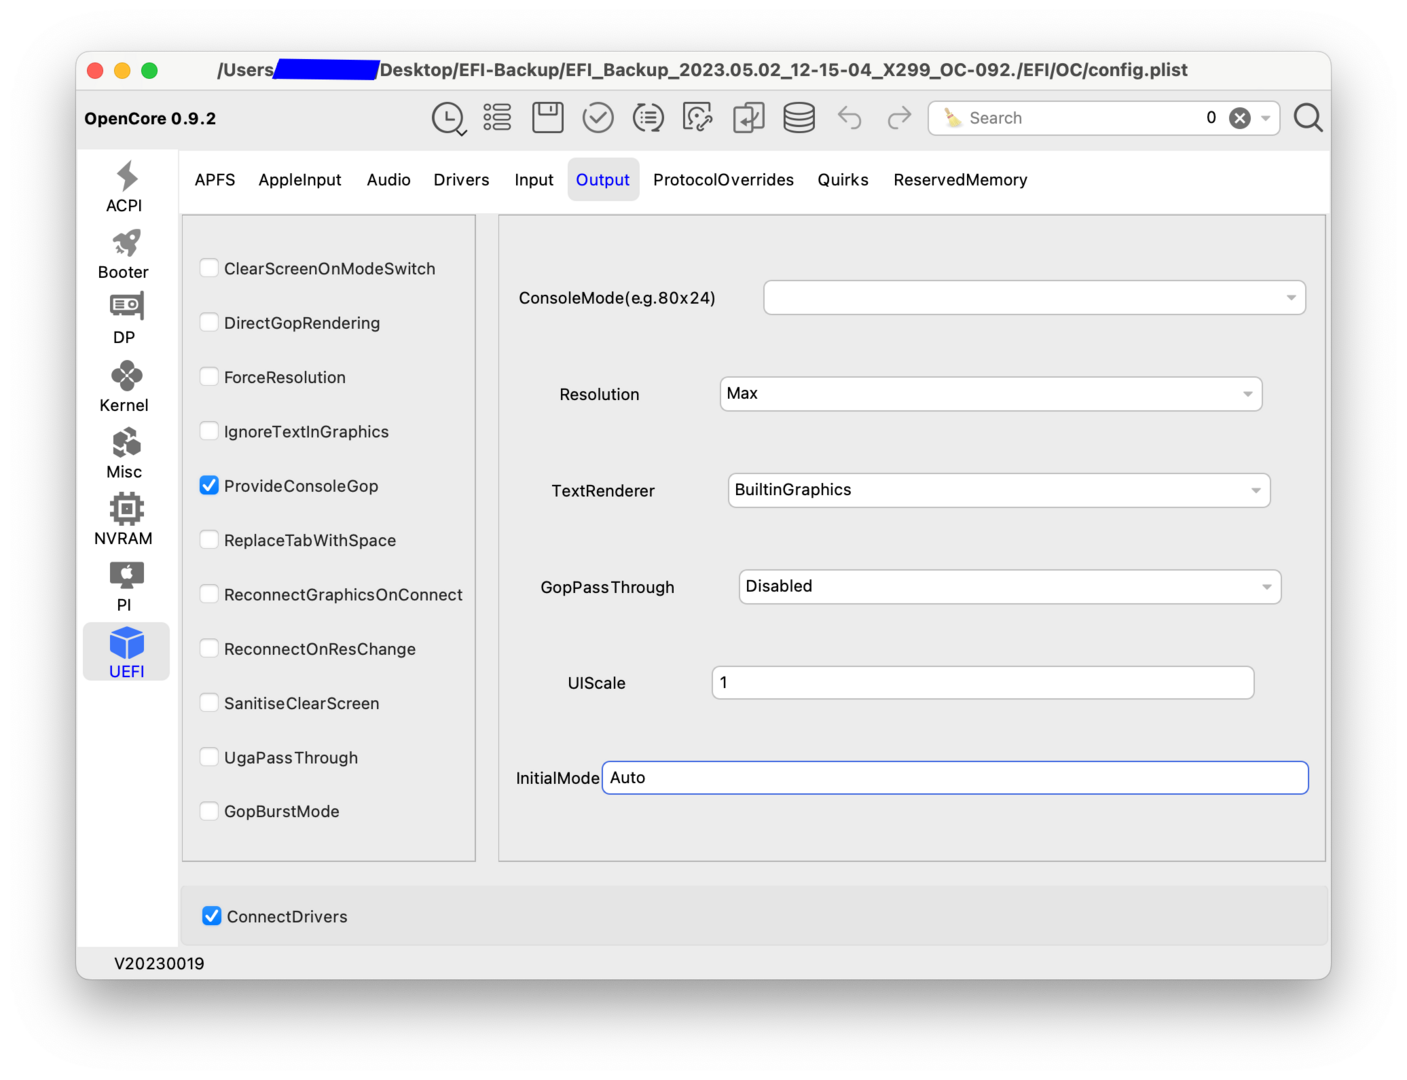Select the UEFI section in the sidebar
The image size is (1407, 1080).
(x=126, y=652)
